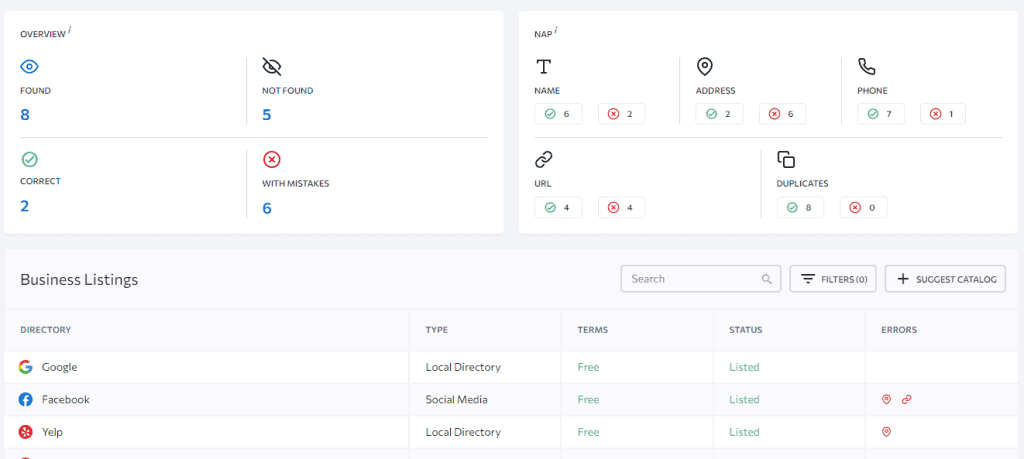Filter by incorrect Name count 2
Screen dimensions: 1024x459
click(621, 114)
